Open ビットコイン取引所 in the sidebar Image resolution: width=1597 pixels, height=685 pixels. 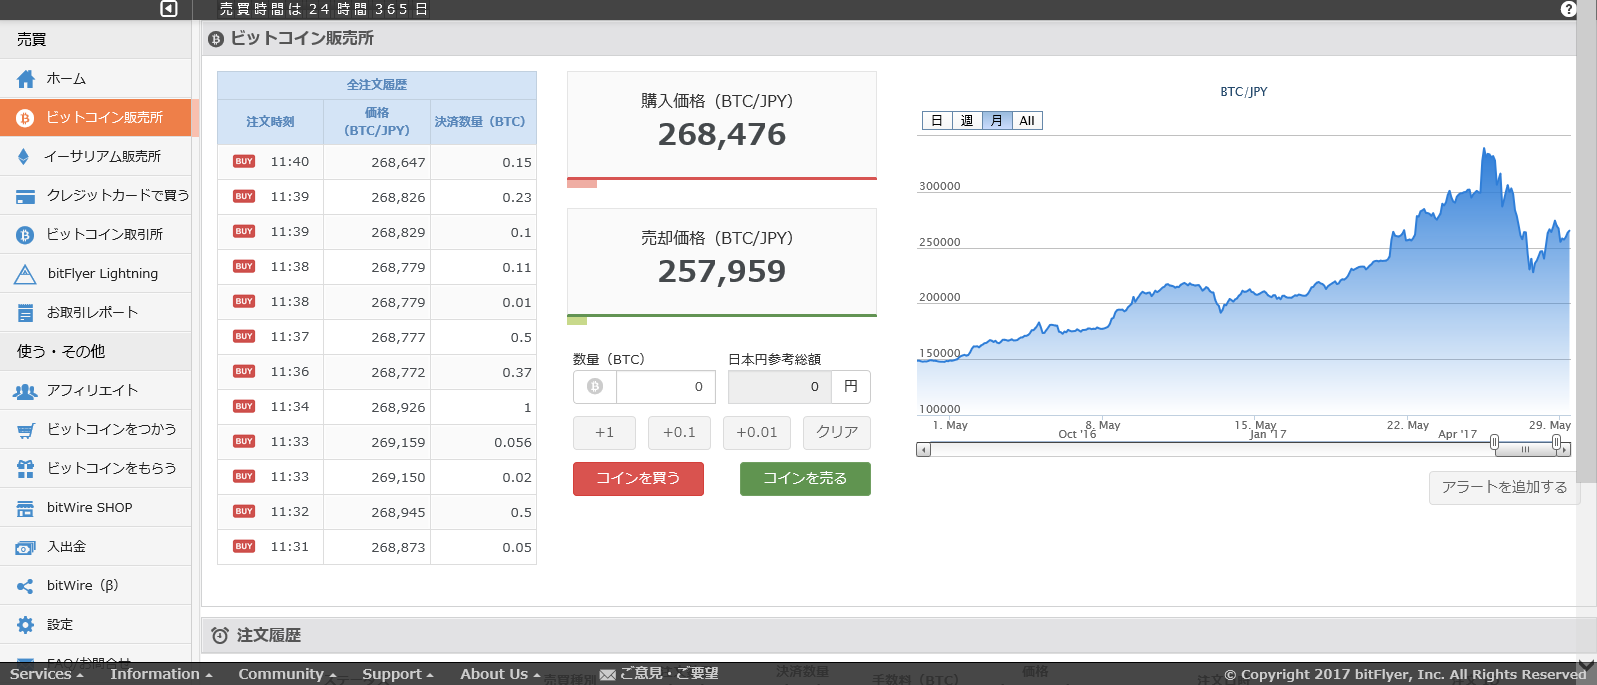104,234
